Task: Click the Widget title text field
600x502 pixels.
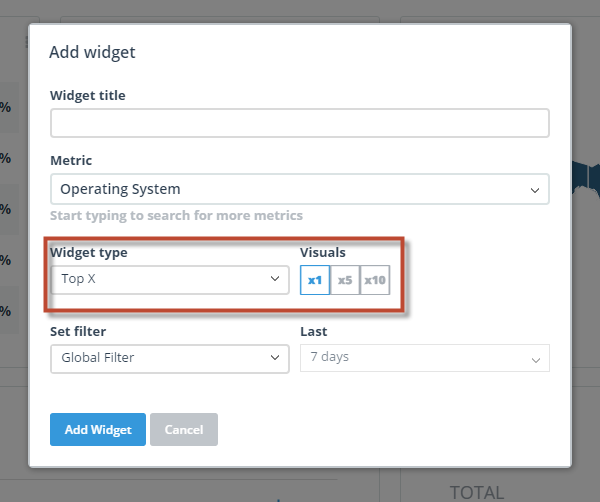Action: coord(300,123)
